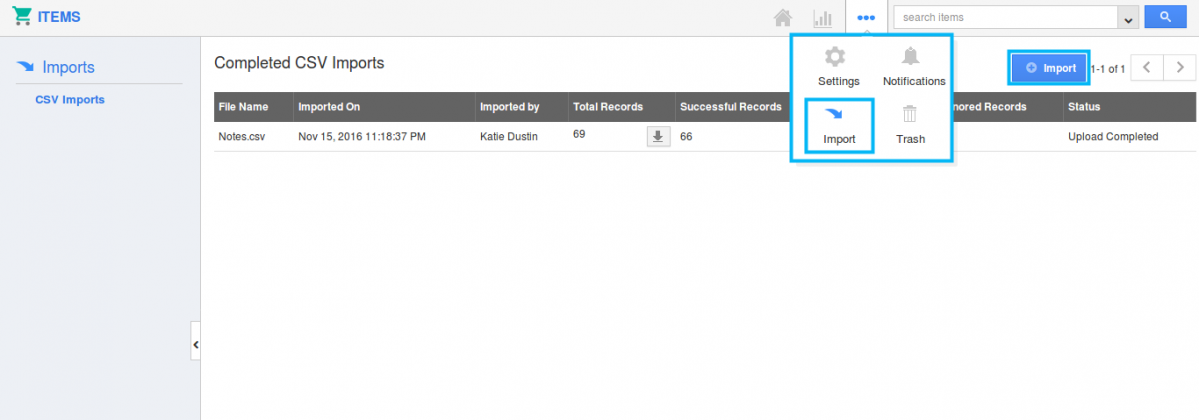Screen dimensions: 1199x420
Task: Sort by the File Name column header
Action: tap(243, 107)
